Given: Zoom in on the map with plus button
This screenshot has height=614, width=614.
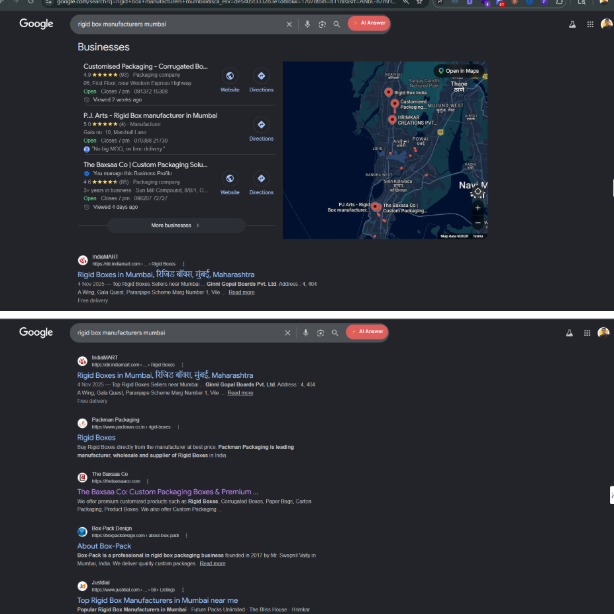Looking at the screenshot, I should click(478, 208).
